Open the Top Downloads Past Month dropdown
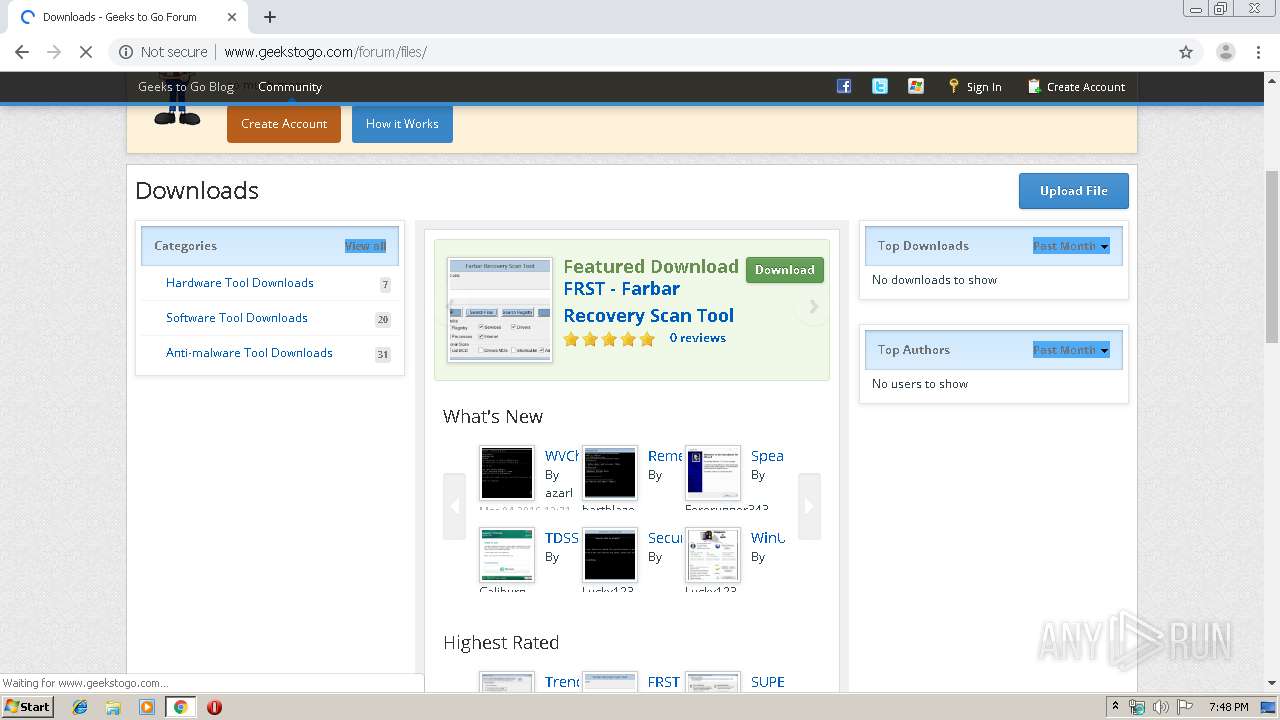This screenshot has height=720, width=1280. coord(1071,246)
